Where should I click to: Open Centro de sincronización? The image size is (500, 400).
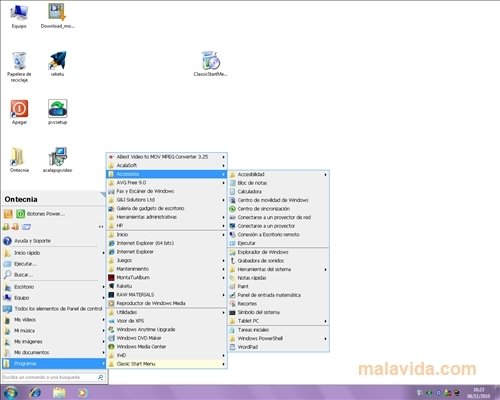[279, 209]
